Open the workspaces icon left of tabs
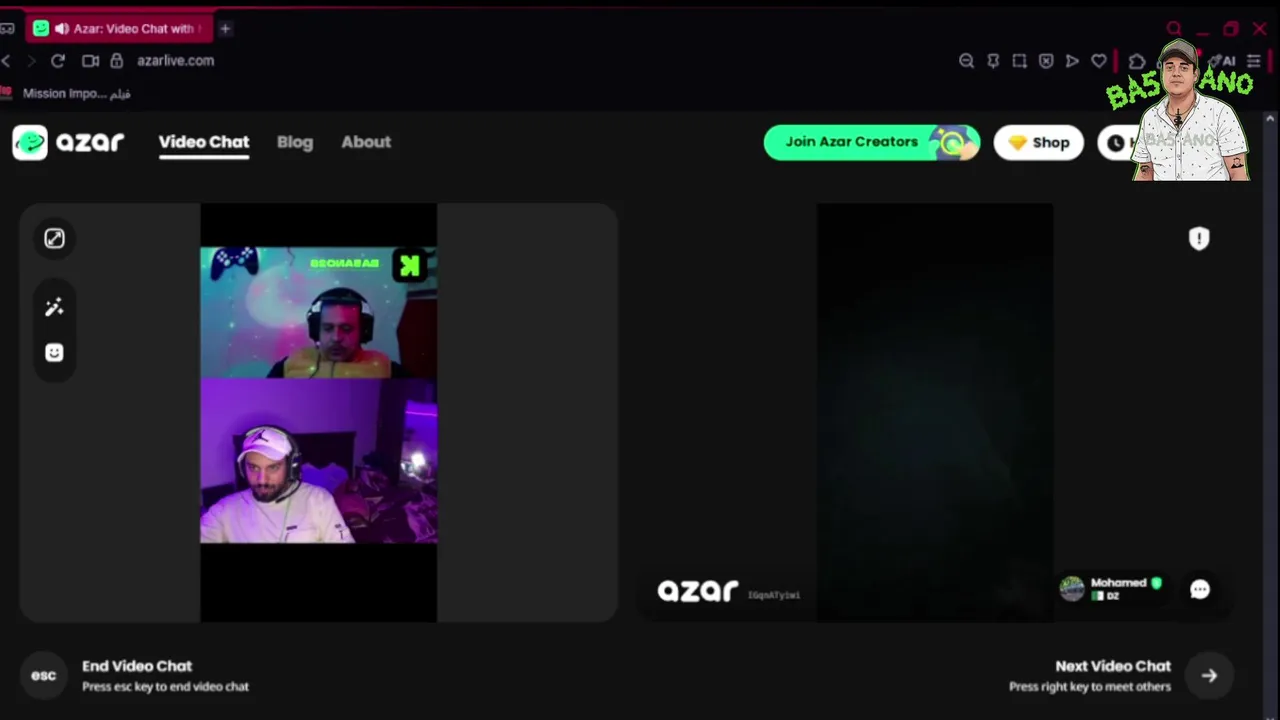Screen dimensions: 1280x720 click(7, 29)
